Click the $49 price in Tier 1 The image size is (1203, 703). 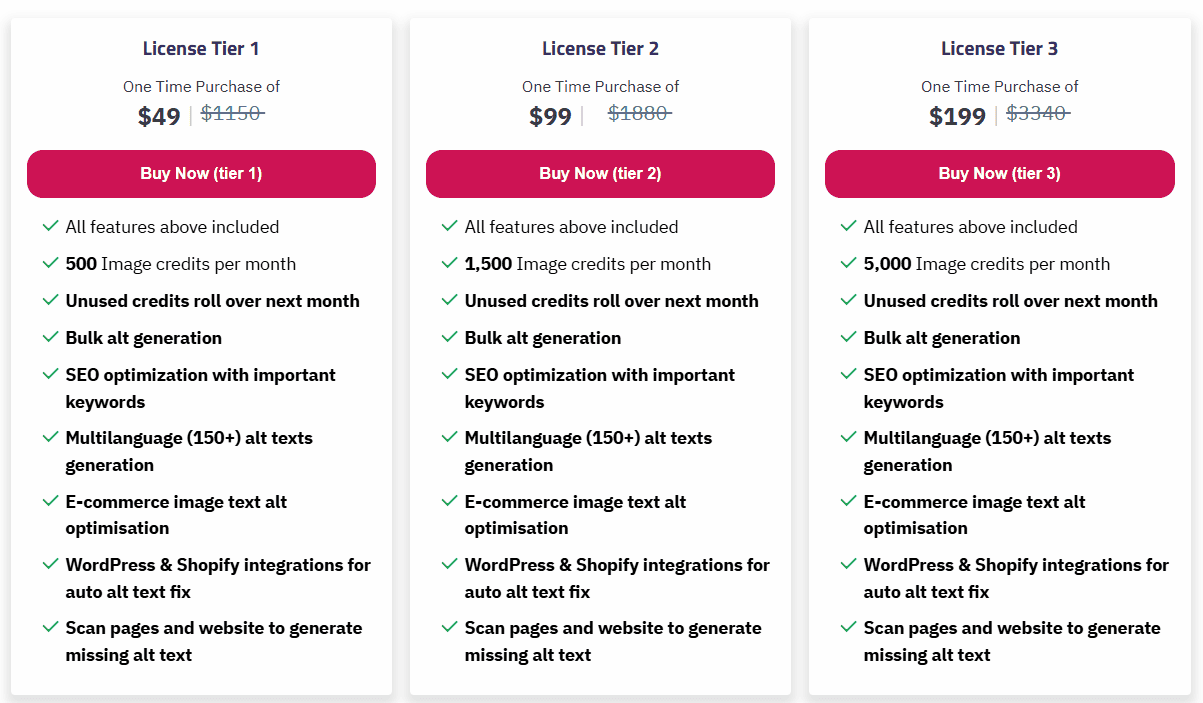click(x=159, y=117)
